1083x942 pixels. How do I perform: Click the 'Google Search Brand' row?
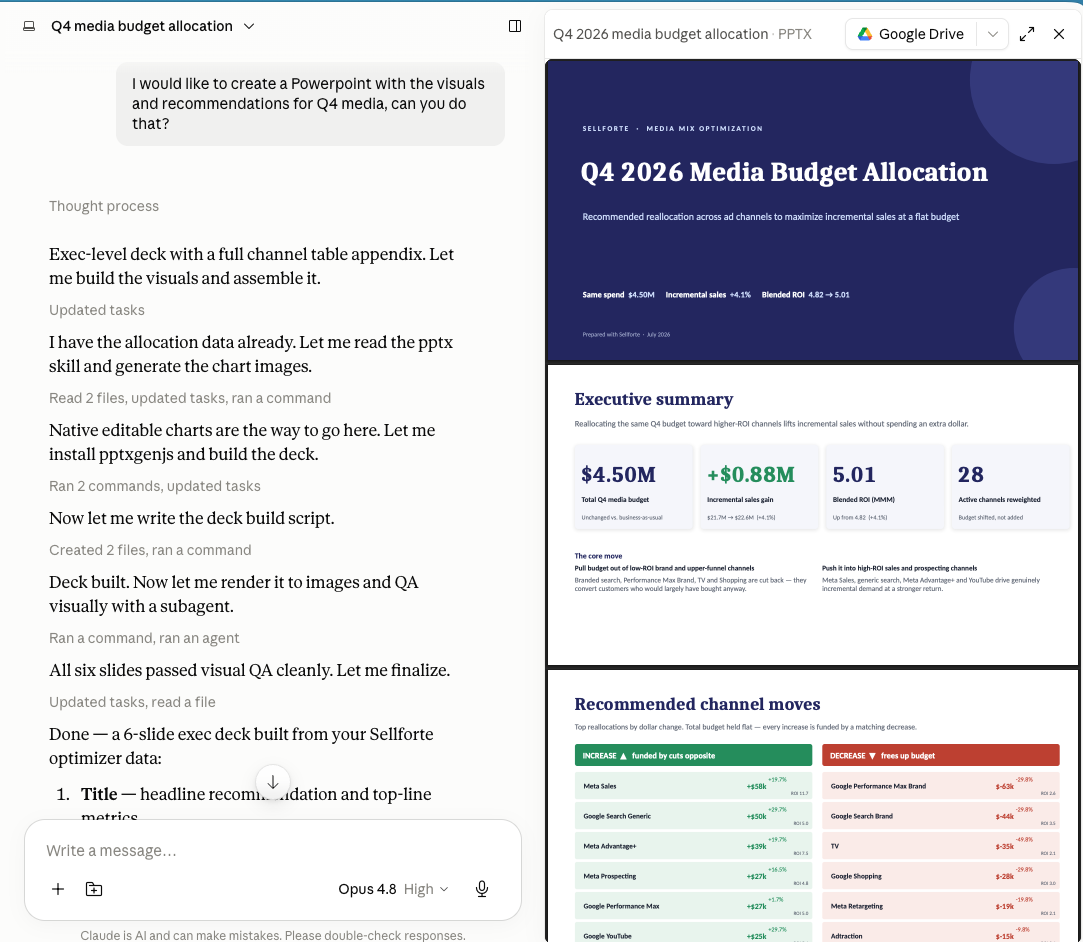[x=941, y=816]
